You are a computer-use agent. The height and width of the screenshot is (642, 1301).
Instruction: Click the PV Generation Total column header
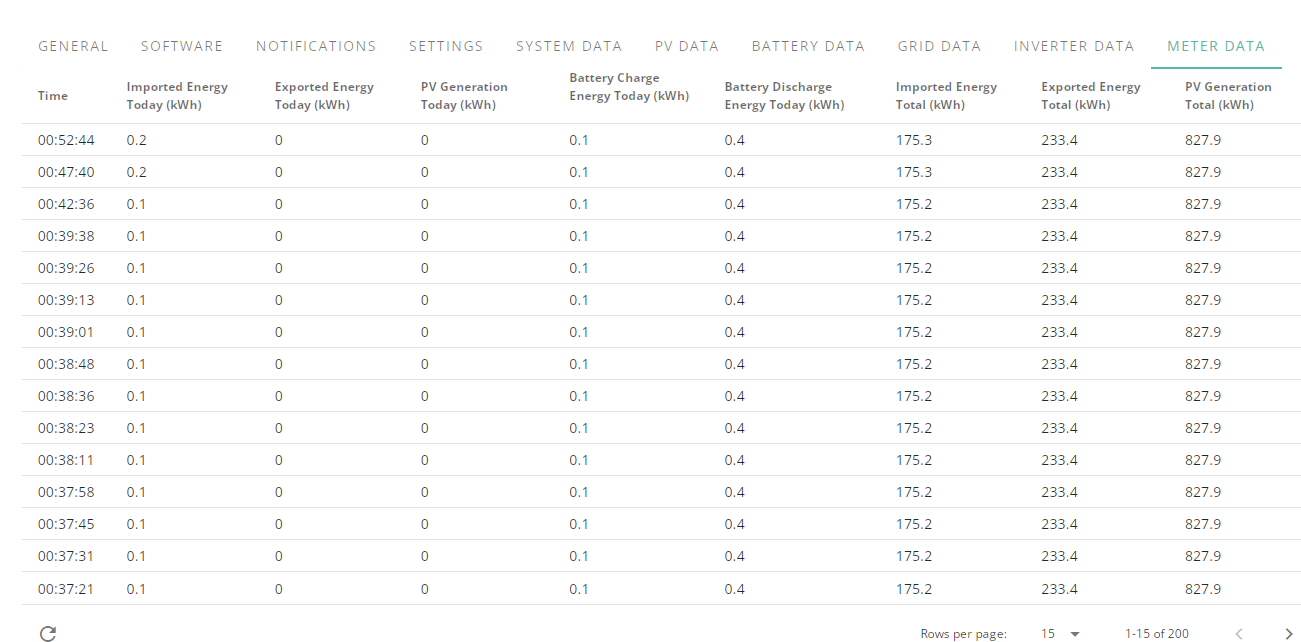[1228, 96]
